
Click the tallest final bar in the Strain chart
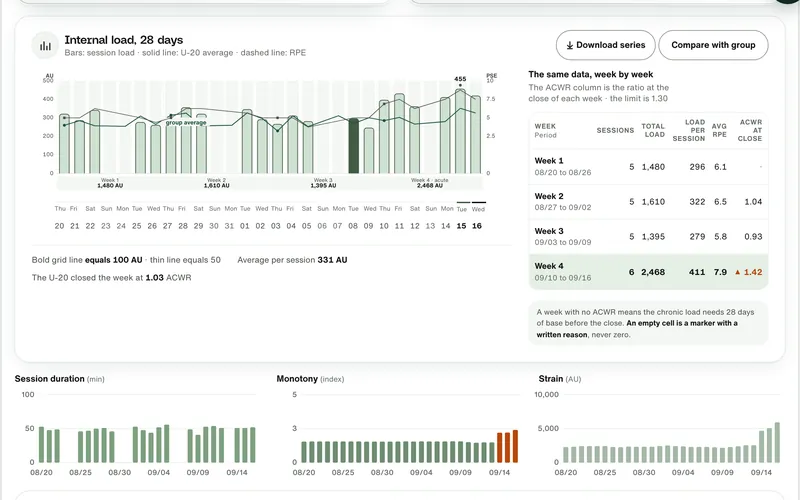click(777, 442)
